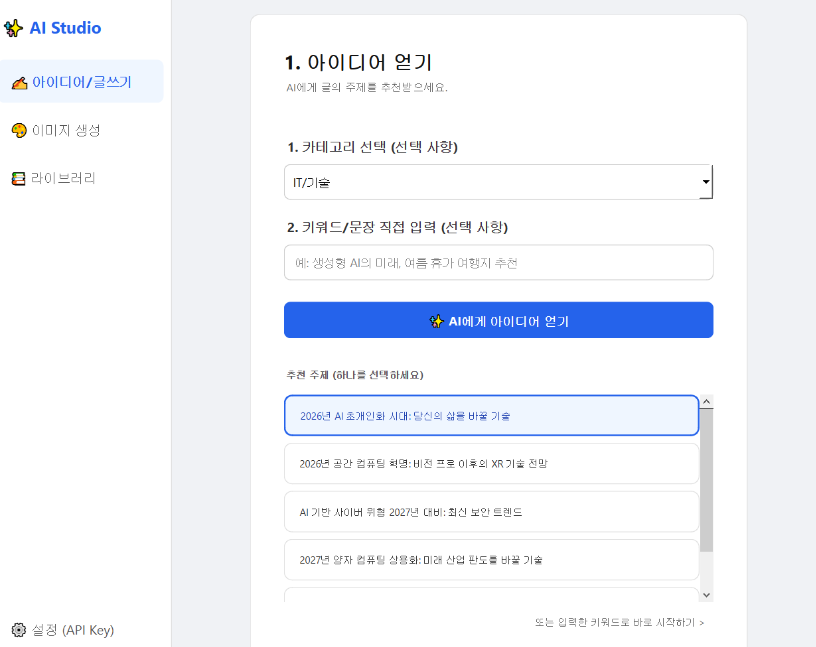Click the settings gear icon
Viewport: 816px width, 647px height.
point(18,630)
